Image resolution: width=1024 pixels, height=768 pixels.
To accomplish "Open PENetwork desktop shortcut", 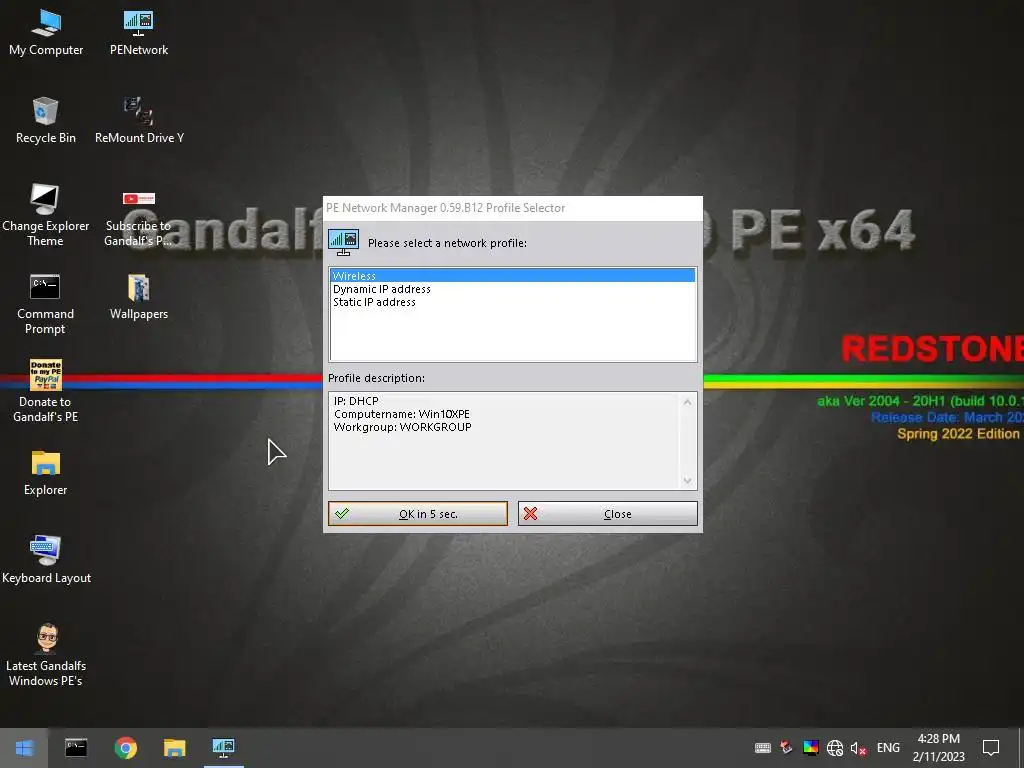I will [138, 33].
